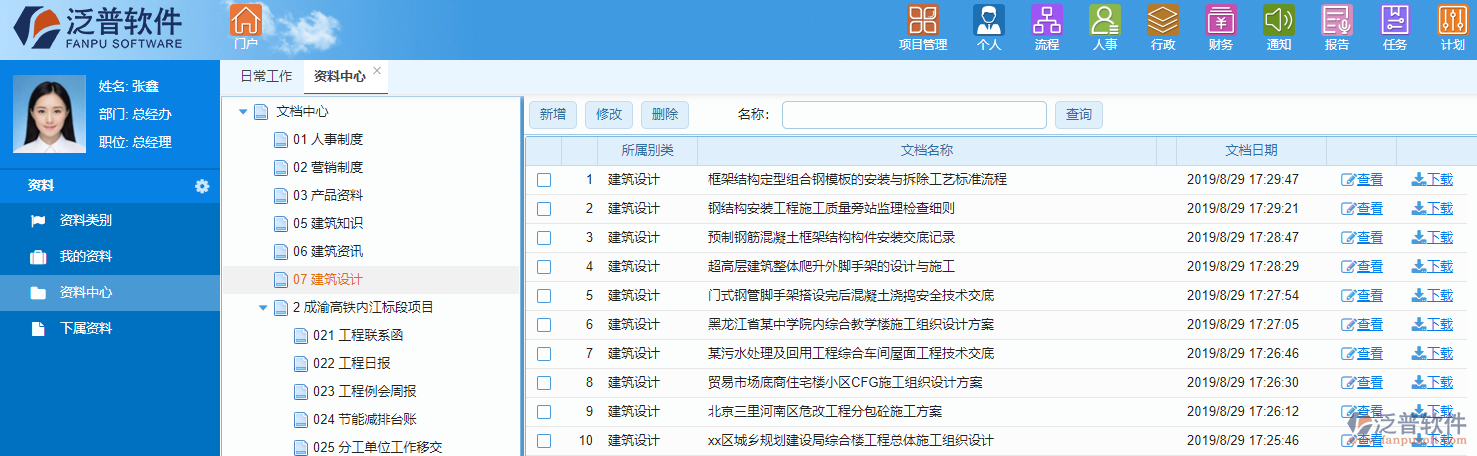
Task: Click the file icon of 下属资料
Action: 38,329
